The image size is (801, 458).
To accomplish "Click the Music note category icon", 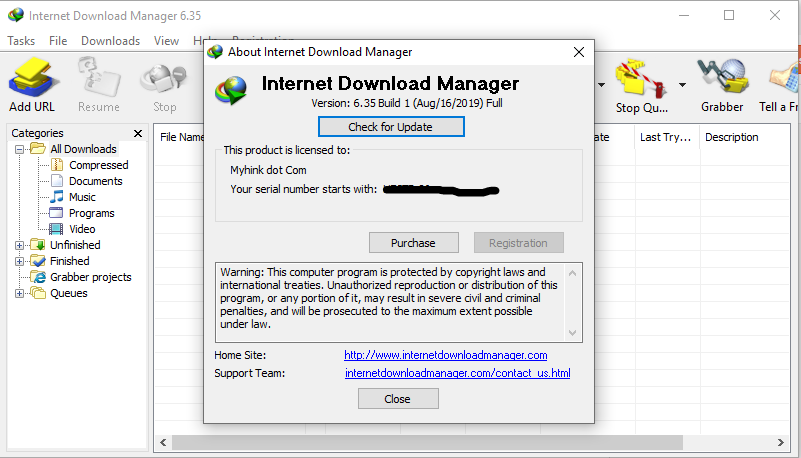I will point(57,197).
